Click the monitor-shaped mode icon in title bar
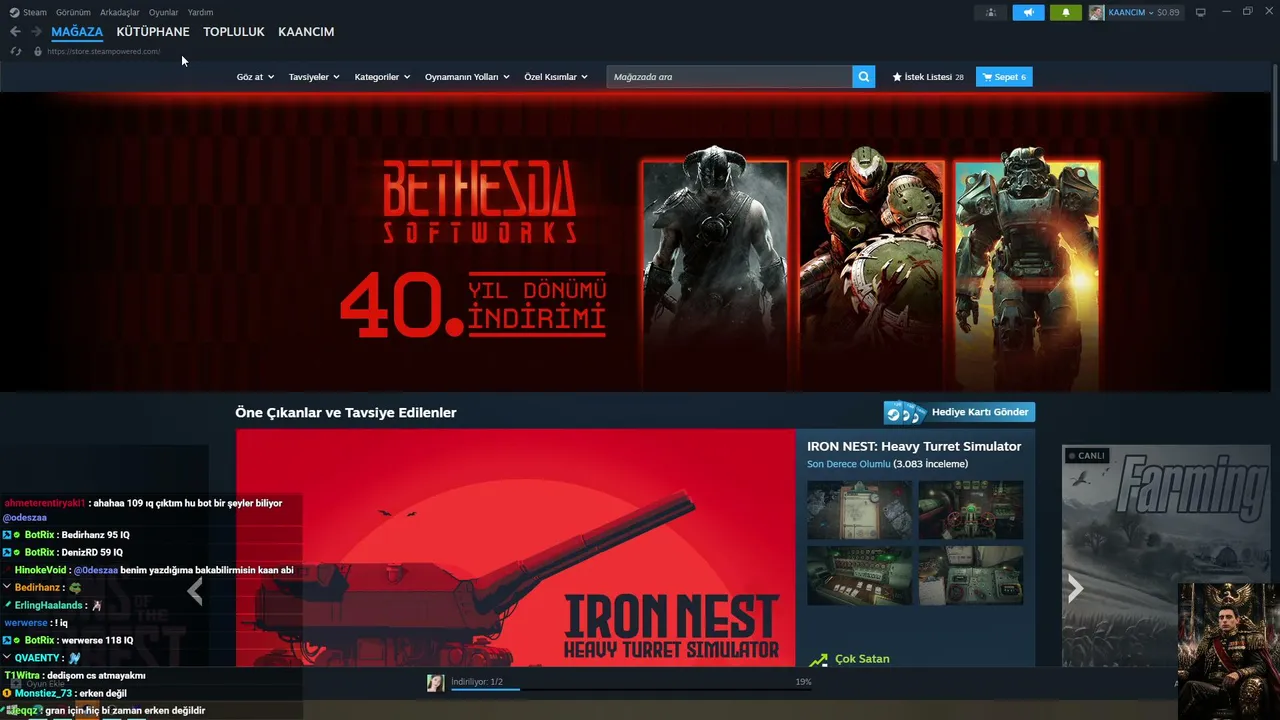 pyautogui.click(x=1201, y=12)
